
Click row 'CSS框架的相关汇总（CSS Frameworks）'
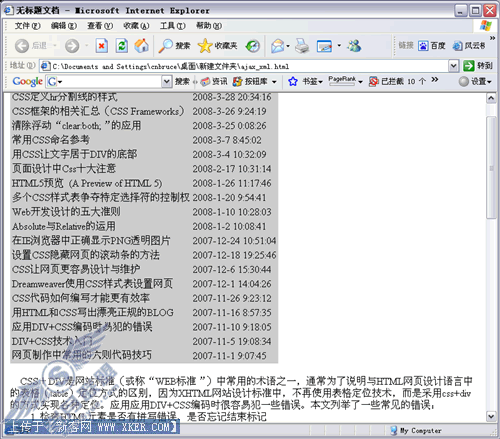pyautogui.click(x=144, y=111)
